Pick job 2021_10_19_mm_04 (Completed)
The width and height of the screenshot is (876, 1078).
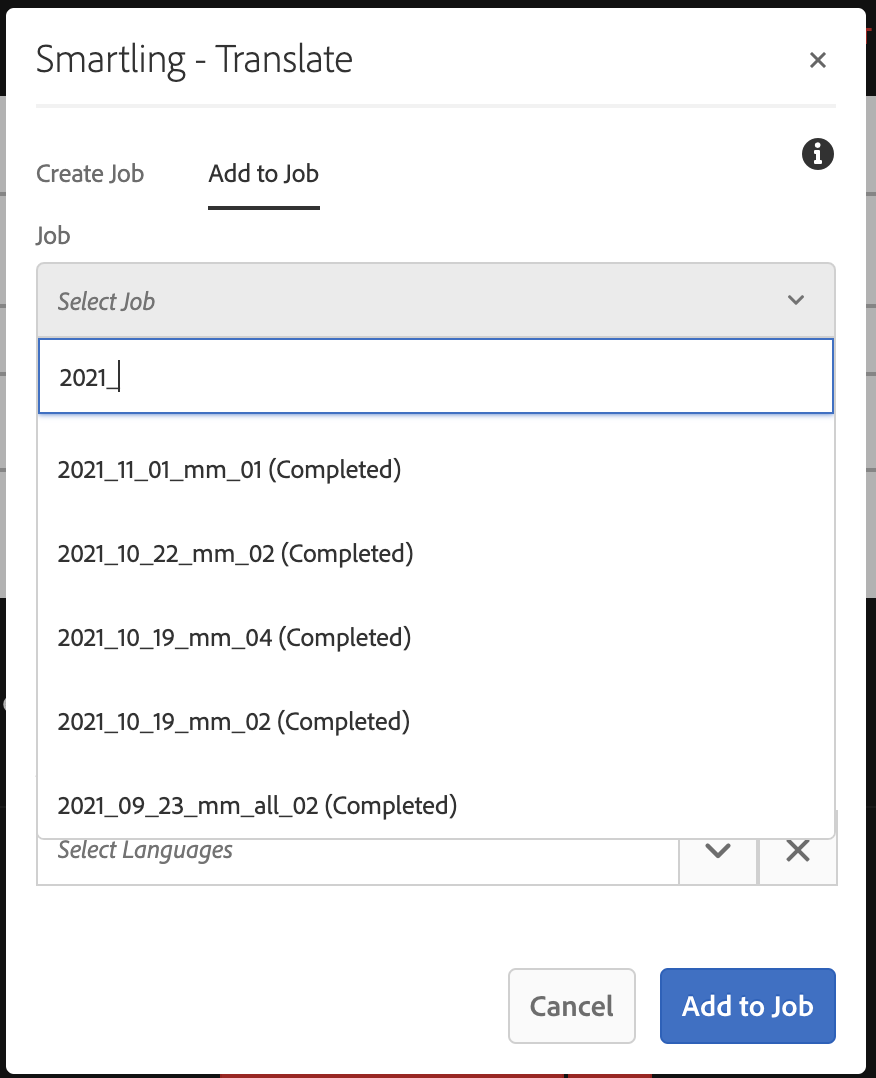(x=234, y=637)
